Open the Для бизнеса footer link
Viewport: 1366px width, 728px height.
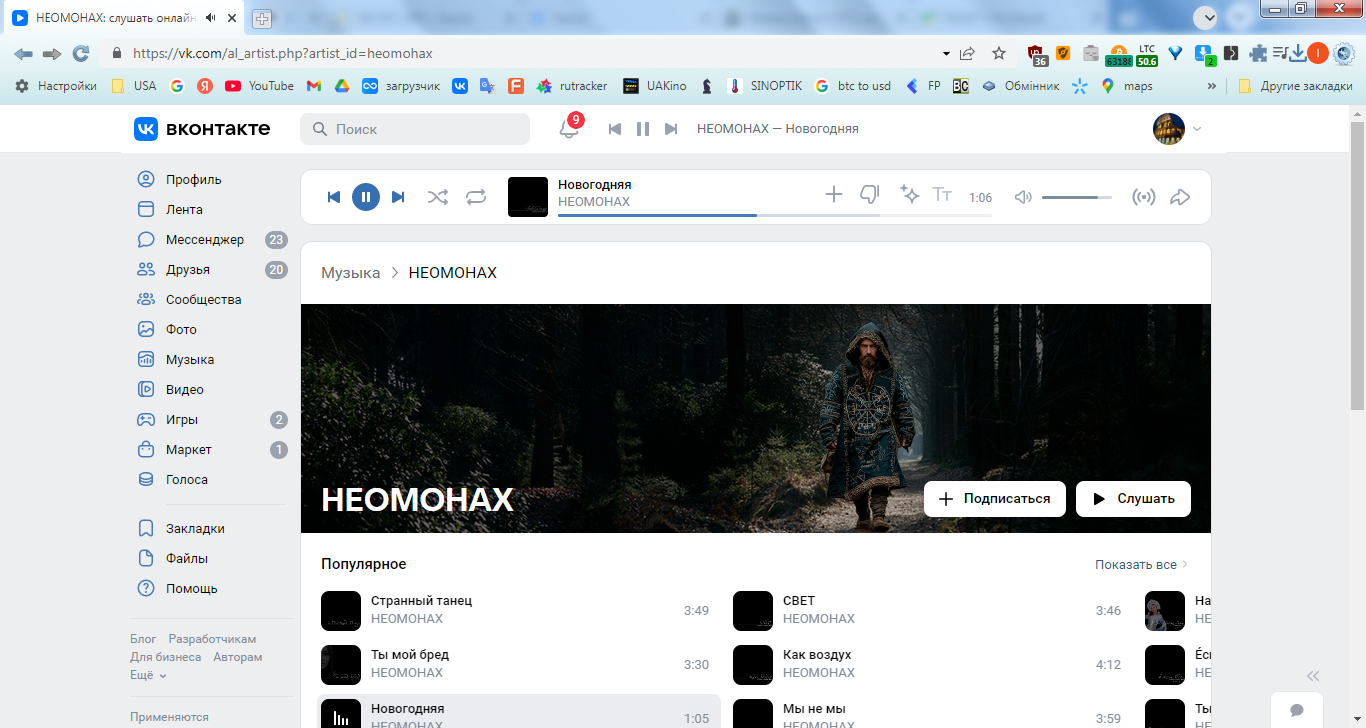click(166, 657)
